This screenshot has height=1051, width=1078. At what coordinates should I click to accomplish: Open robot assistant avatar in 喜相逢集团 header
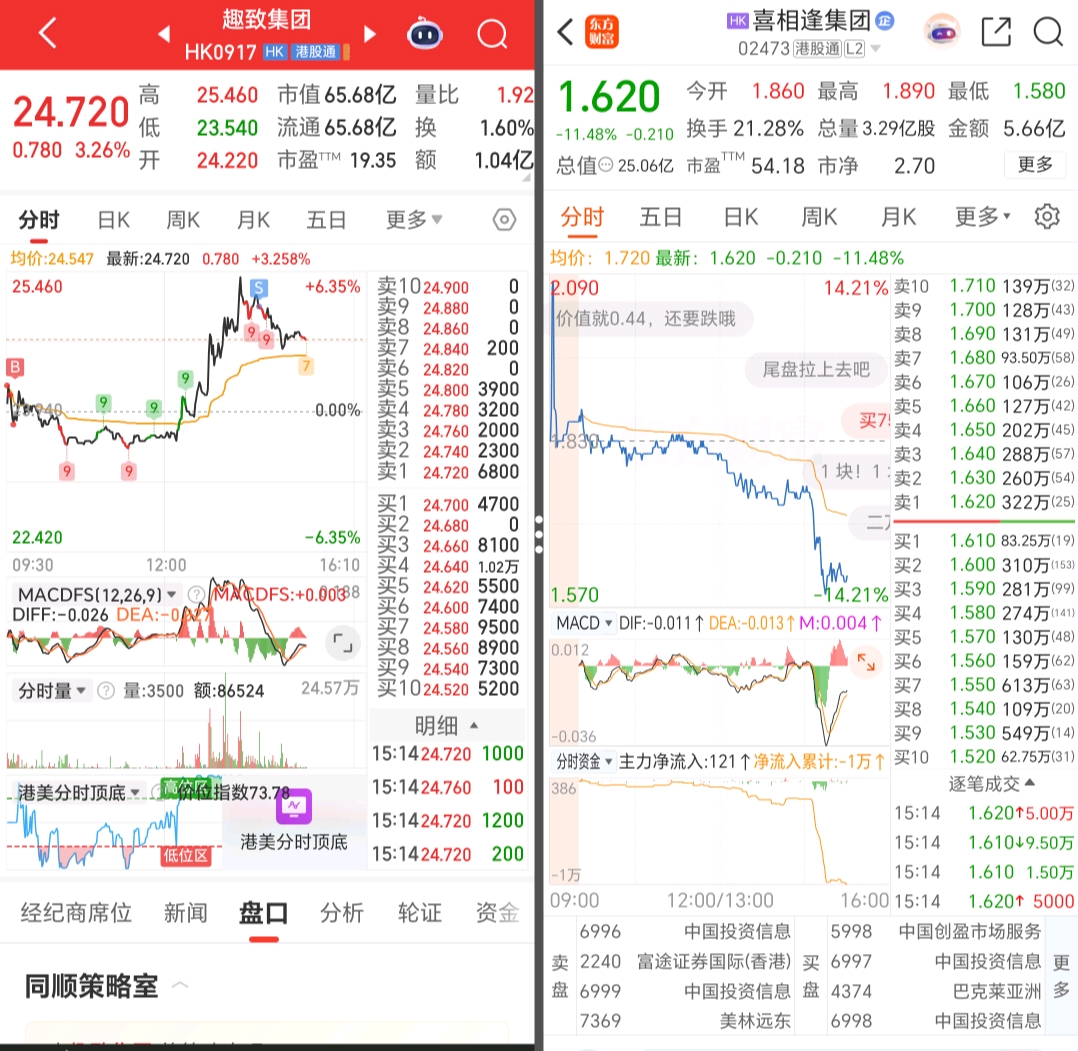coord(941,32)
